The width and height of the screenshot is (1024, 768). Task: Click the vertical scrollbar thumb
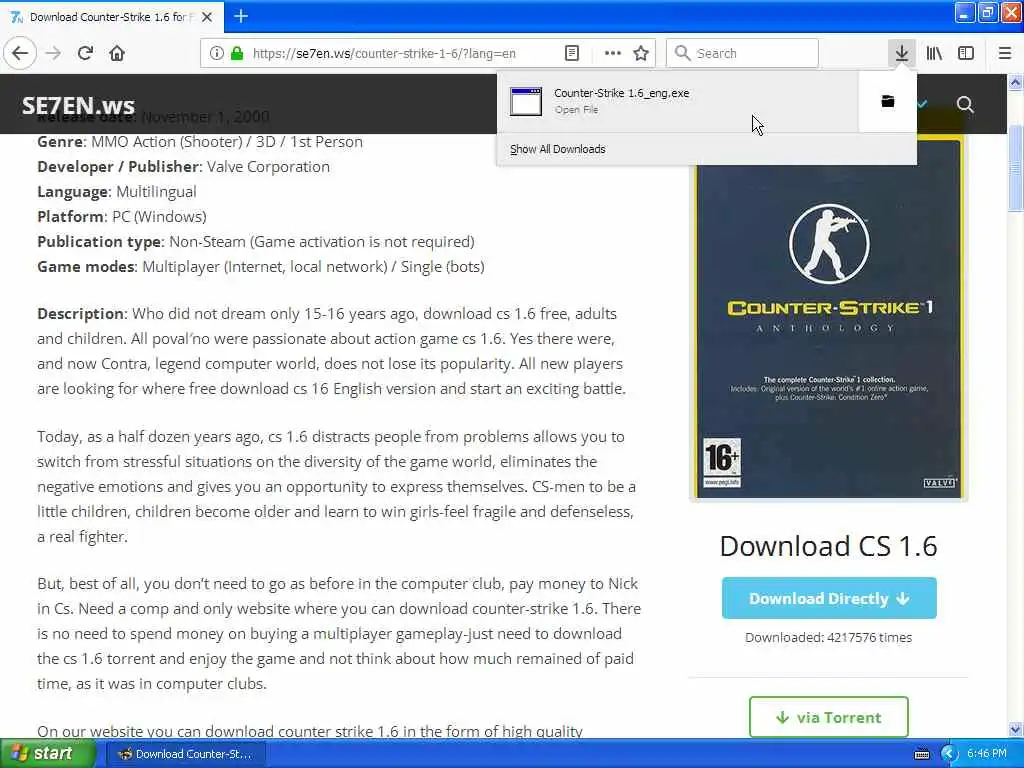(x=1016, y=167)
